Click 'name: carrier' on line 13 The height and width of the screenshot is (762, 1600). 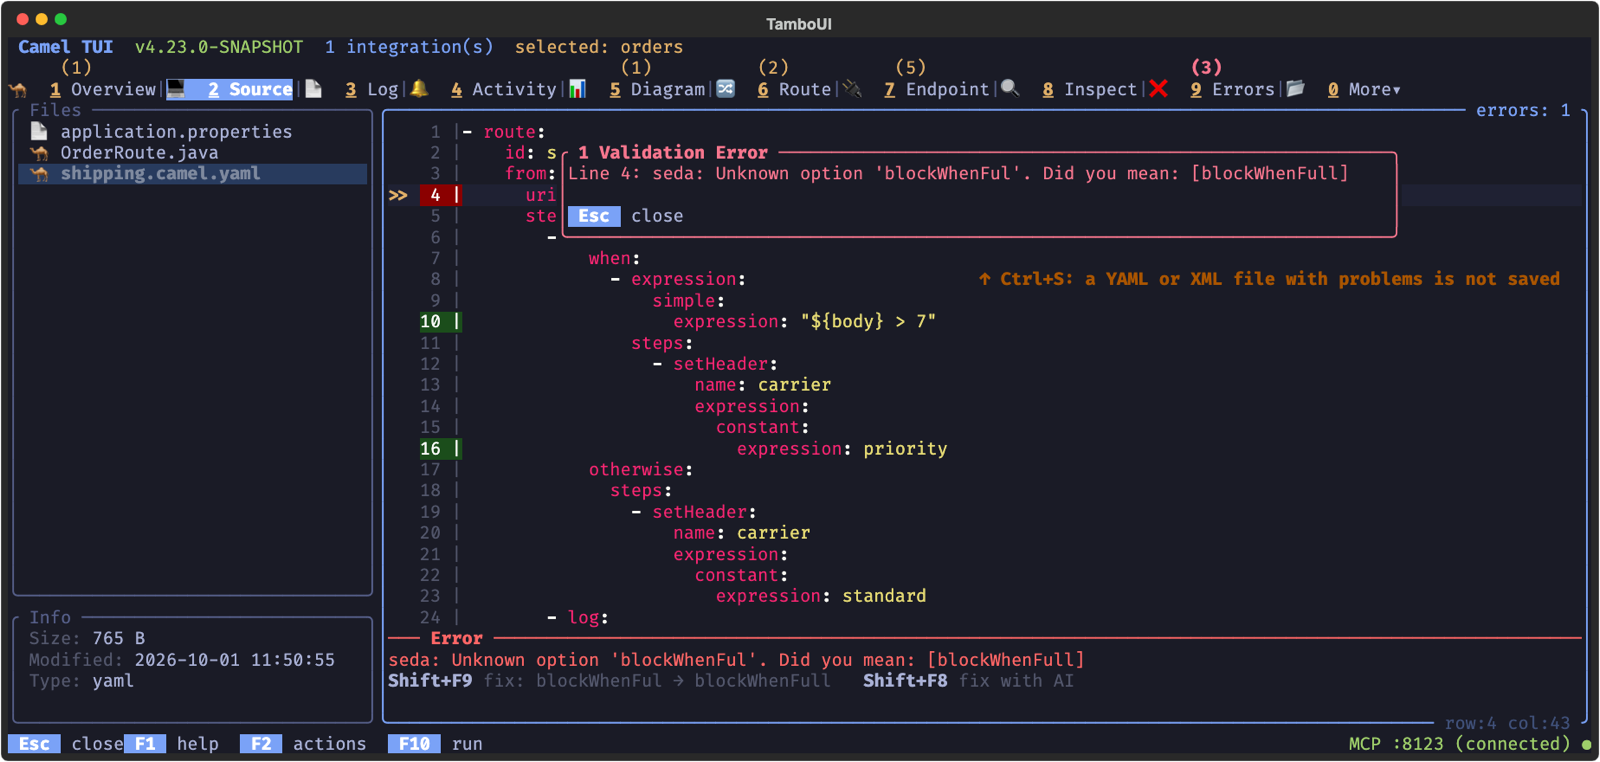(763, 385)
